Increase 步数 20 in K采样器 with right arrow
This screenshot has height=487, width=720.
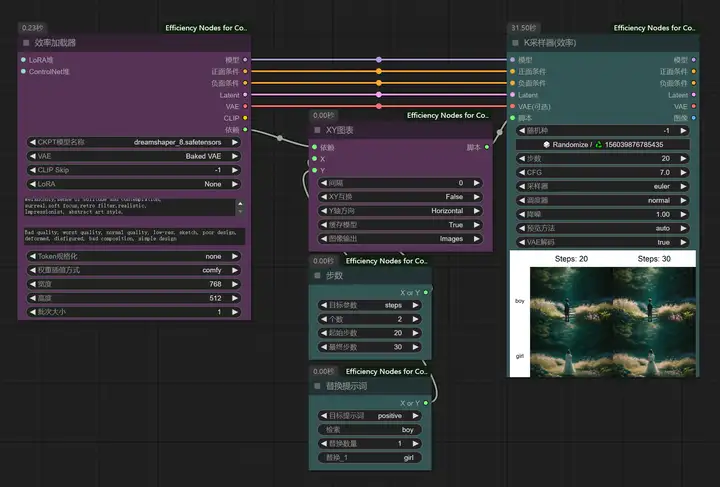point(683,159)
